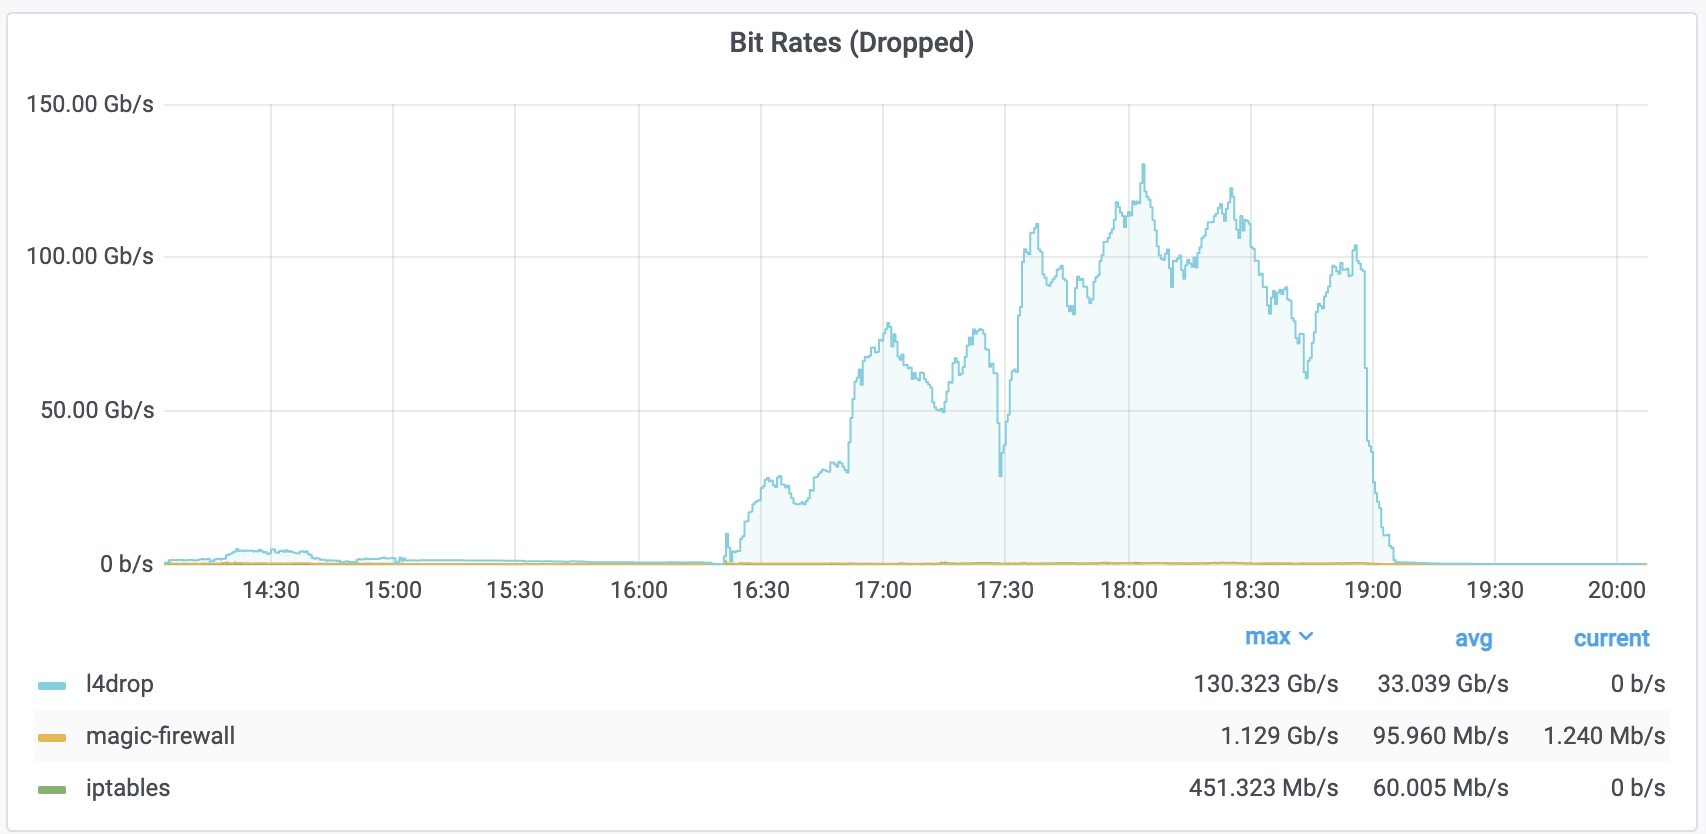The width and height of the screenshot is (1706, 834).
Task: Sort legend by current column
Action: (1611, 638)
